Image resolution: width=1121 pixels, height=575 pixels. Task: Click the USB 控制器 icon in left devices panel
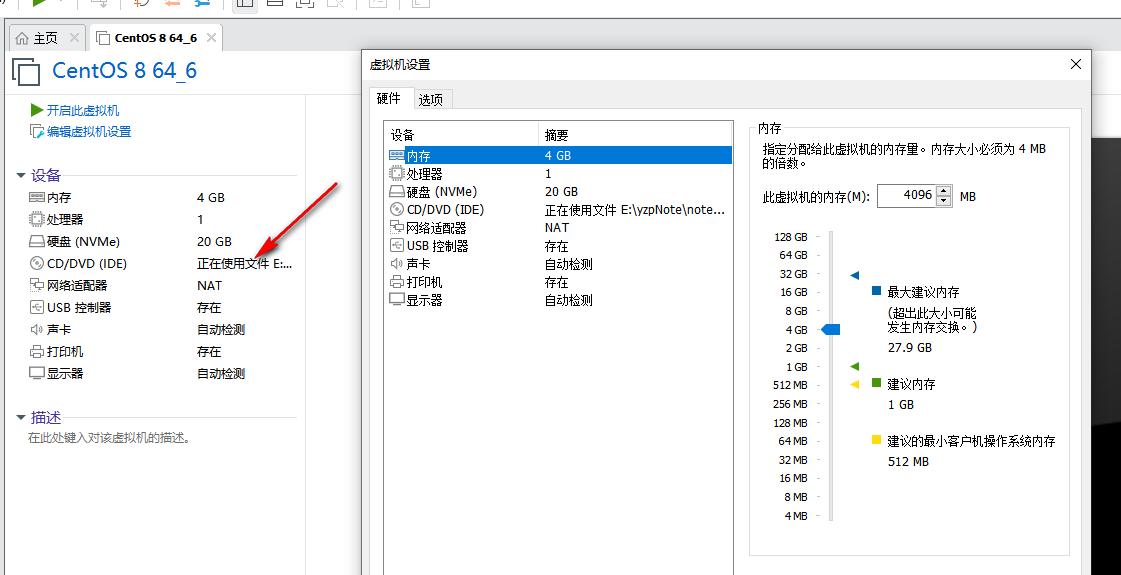pyautogui.click(x=36, y=308)
